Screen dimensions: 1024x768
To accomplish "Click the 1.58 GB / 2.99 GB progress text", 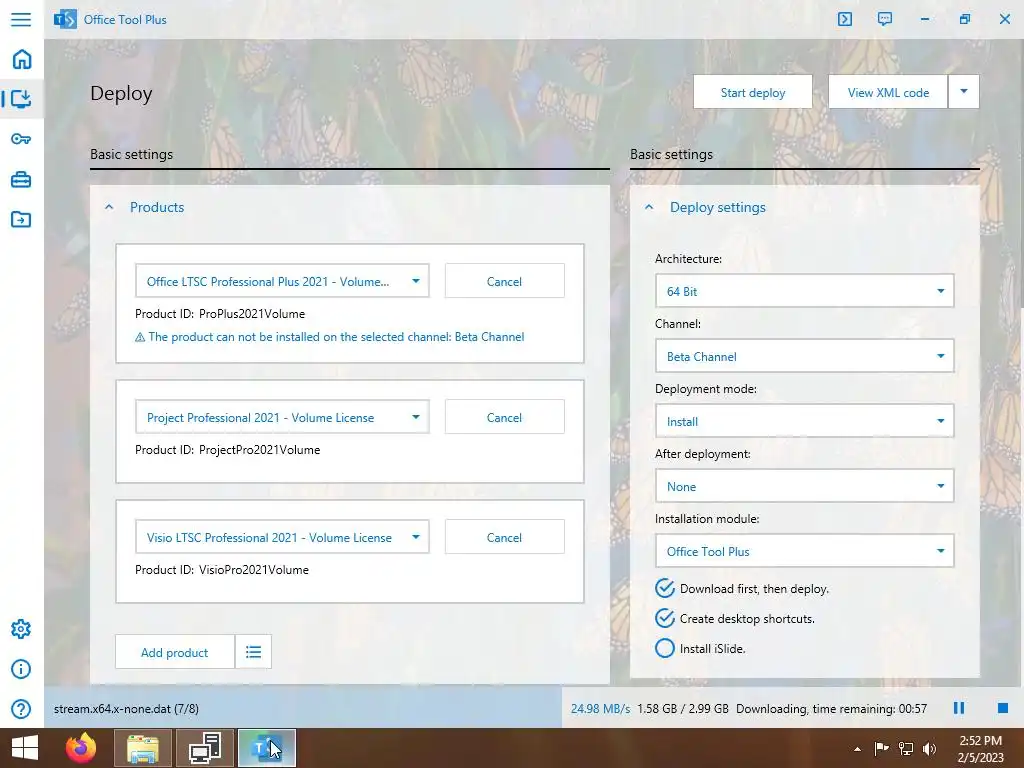I will coord(683,709).
